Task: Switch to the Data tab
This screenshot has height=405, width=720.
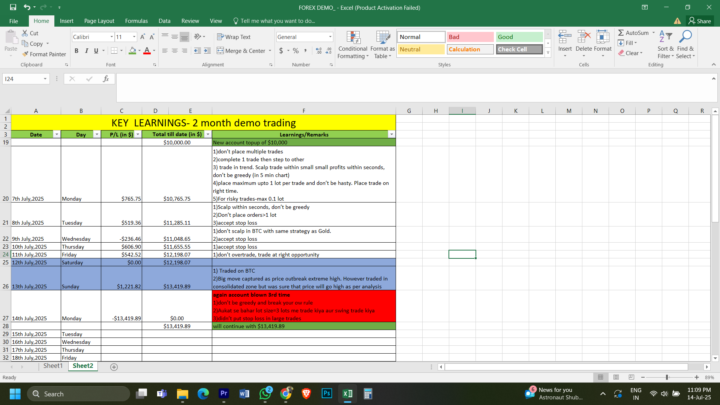Action: click(x=164, y=21)
